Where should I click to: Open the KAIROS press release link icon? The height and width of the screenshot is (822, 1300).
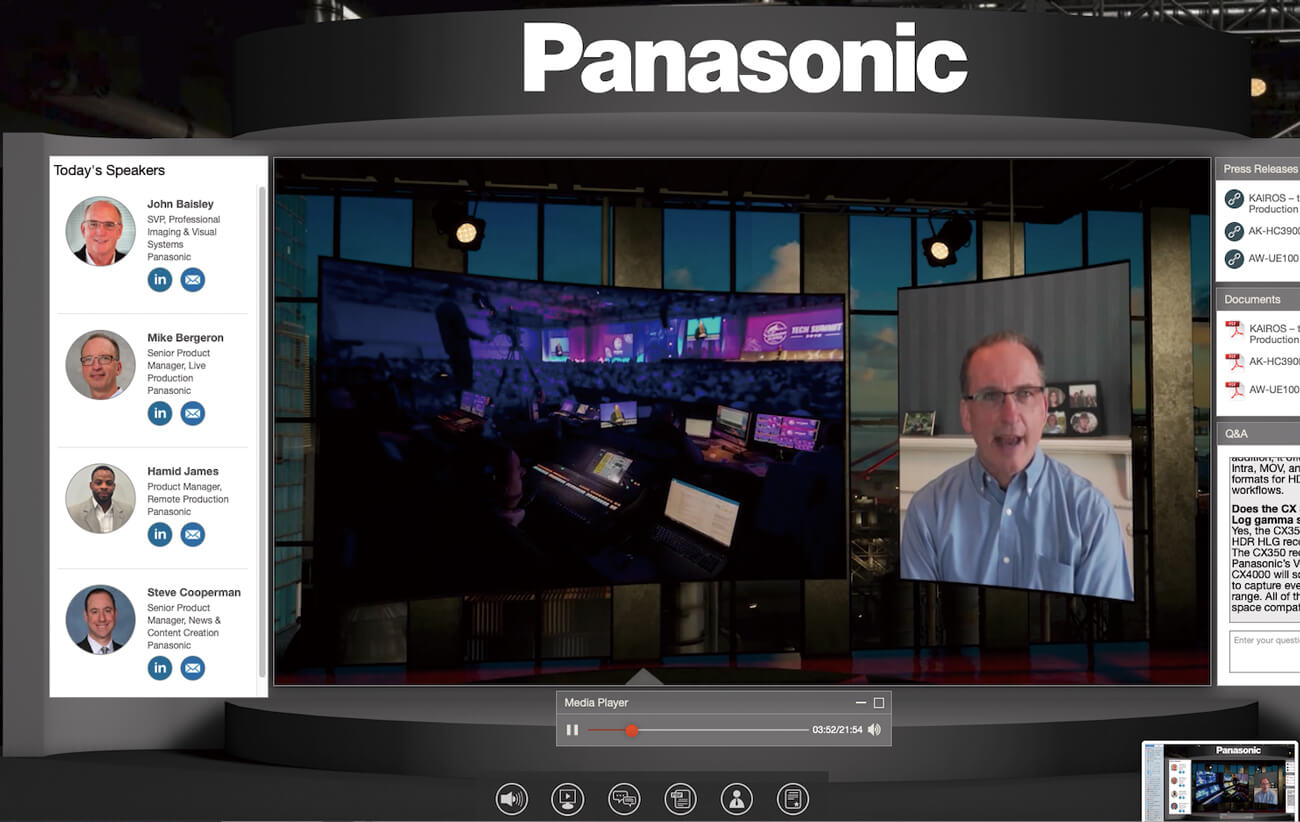point(1234,199)
